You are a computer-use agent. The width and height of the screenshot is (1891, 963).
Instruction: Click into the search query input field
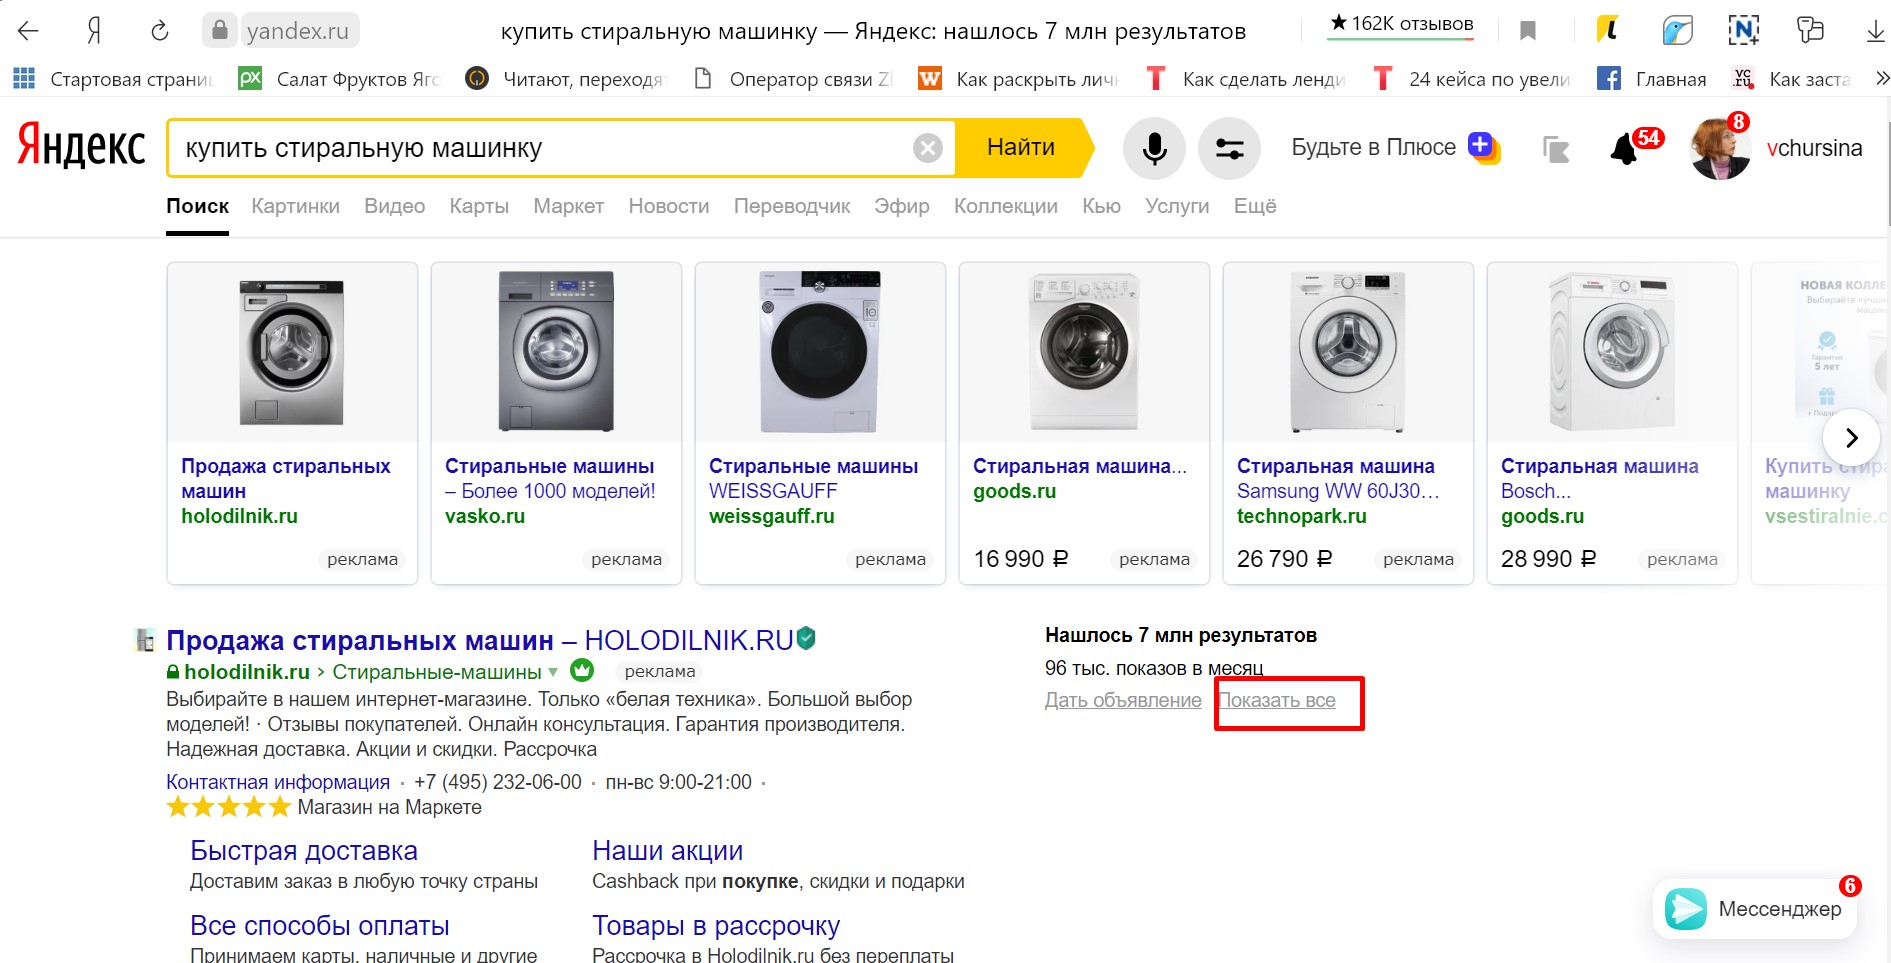[540, 149]
